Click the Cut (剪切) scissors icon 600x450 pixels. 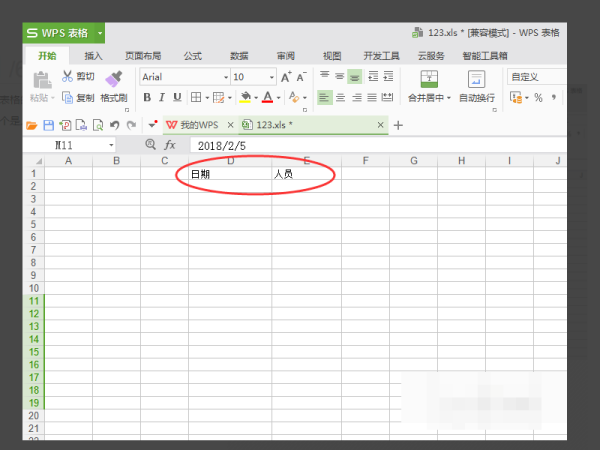point(67,76)
